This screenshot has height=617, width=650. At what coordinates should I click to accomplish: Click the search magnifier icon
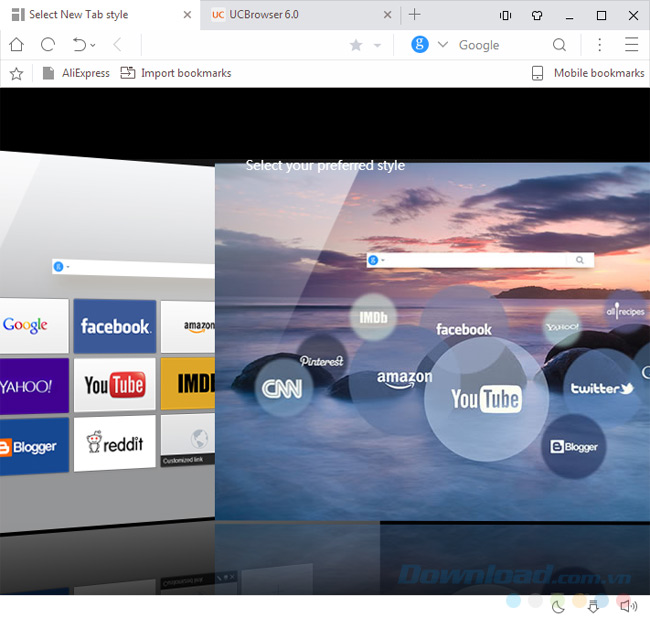click(560, 45)
